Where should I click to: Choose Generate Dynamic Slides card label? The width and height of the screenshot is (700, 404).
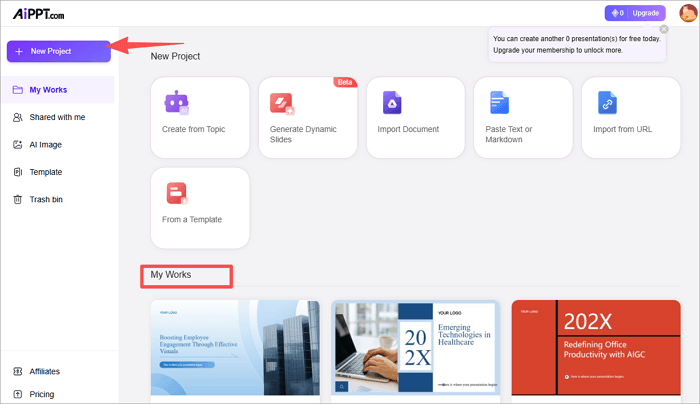(x=303, y=134)
